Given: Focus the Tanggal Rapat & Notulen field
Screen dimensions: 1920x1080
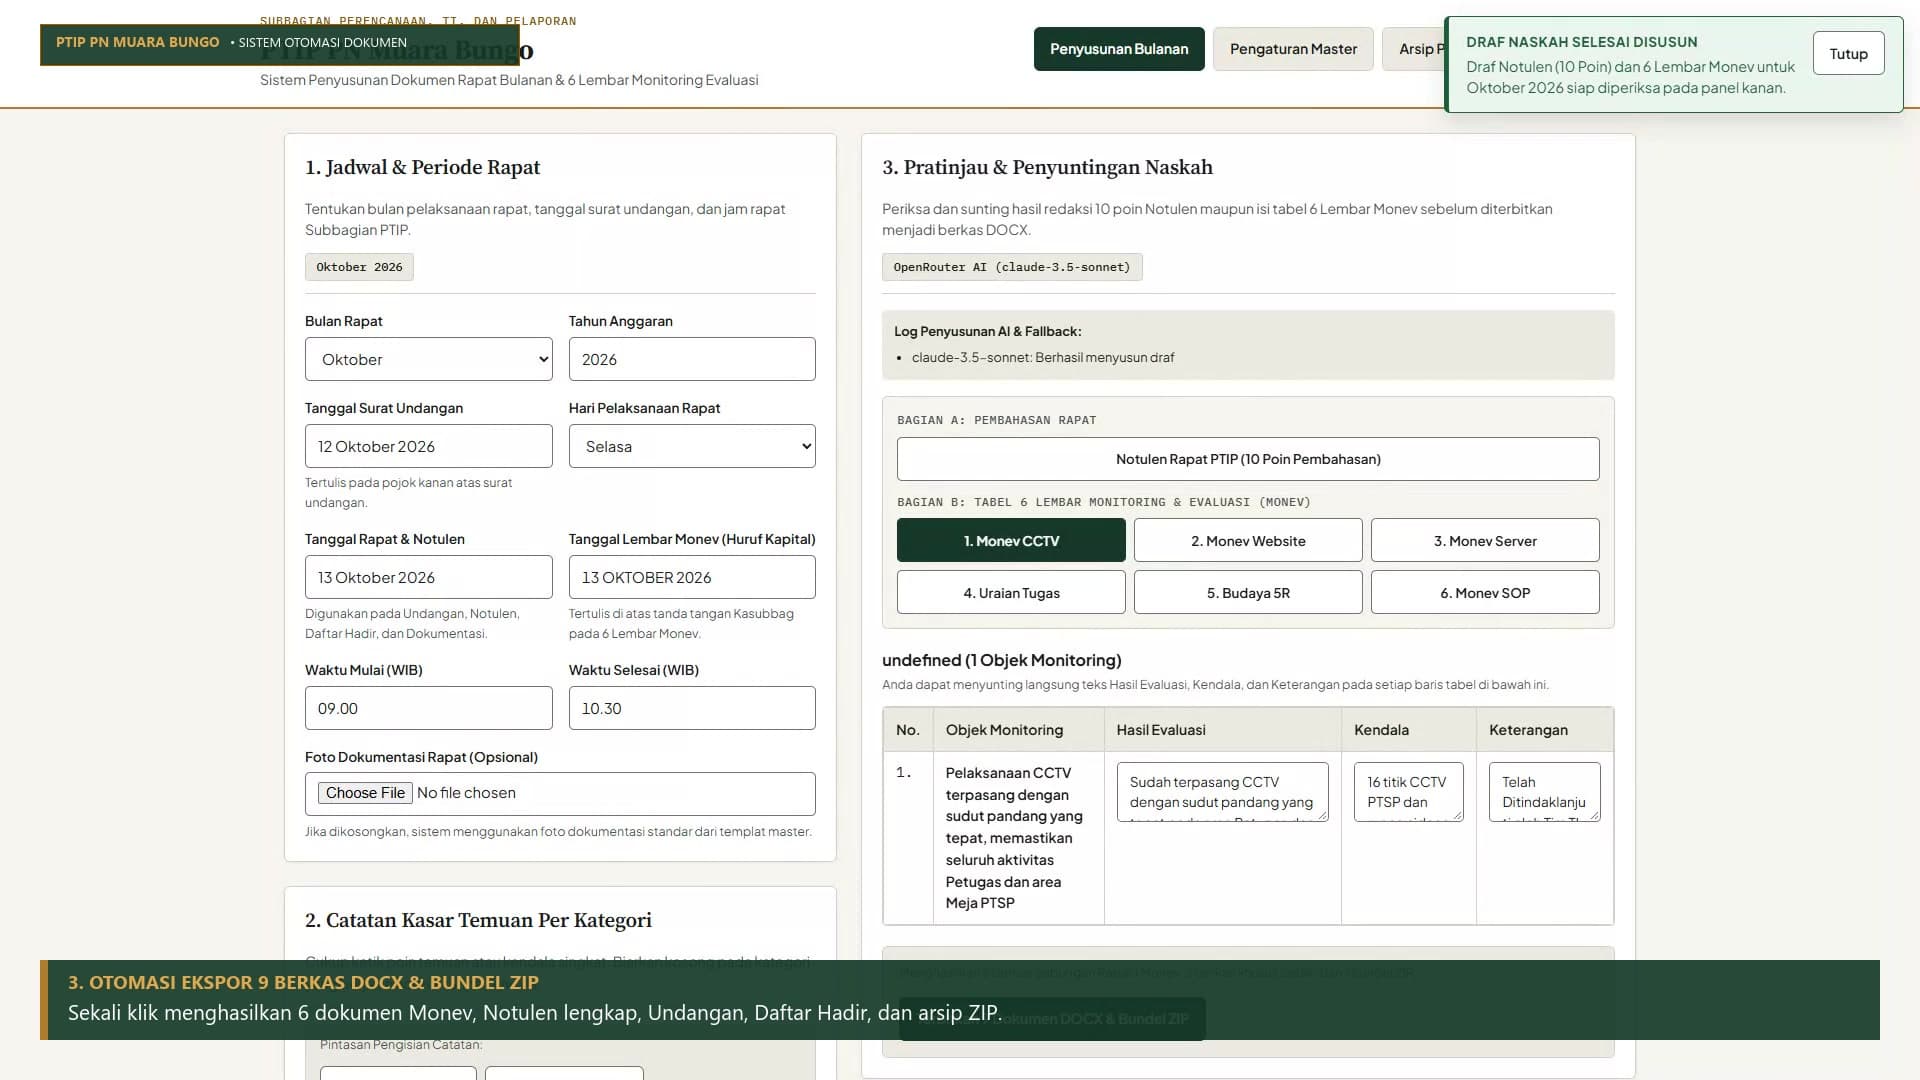Looking at the screenshot, I should pyautogui.click(x=428, y=577).
